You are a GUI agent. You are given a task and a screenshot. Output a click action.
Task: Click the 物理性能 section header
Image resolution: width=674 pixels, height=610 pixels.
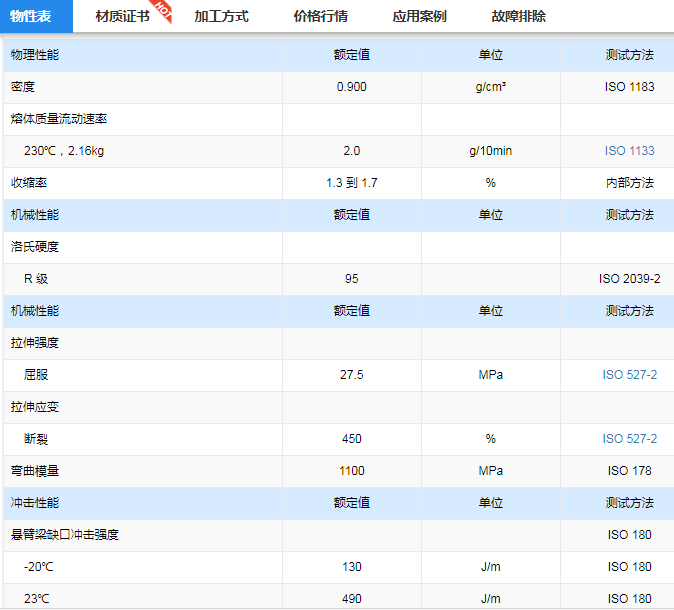[x=35, y=55]
